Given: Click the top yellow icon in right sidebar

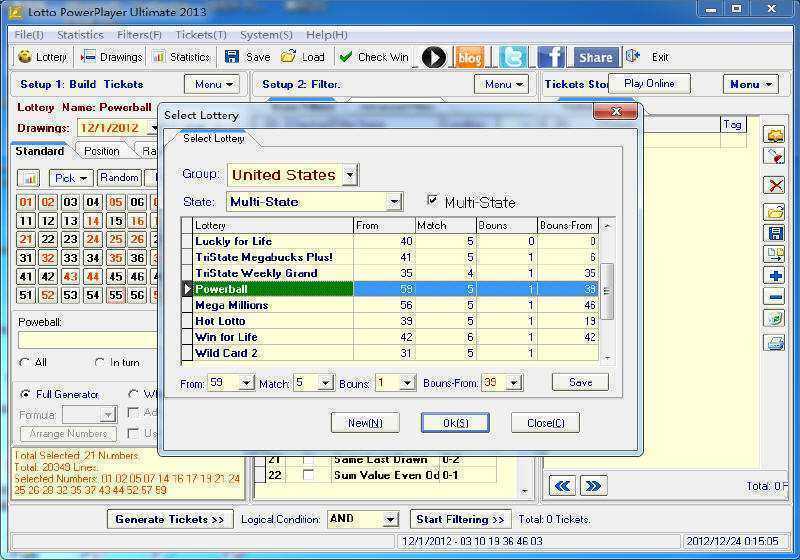Looking at the screenshot, I should point(776,135).
